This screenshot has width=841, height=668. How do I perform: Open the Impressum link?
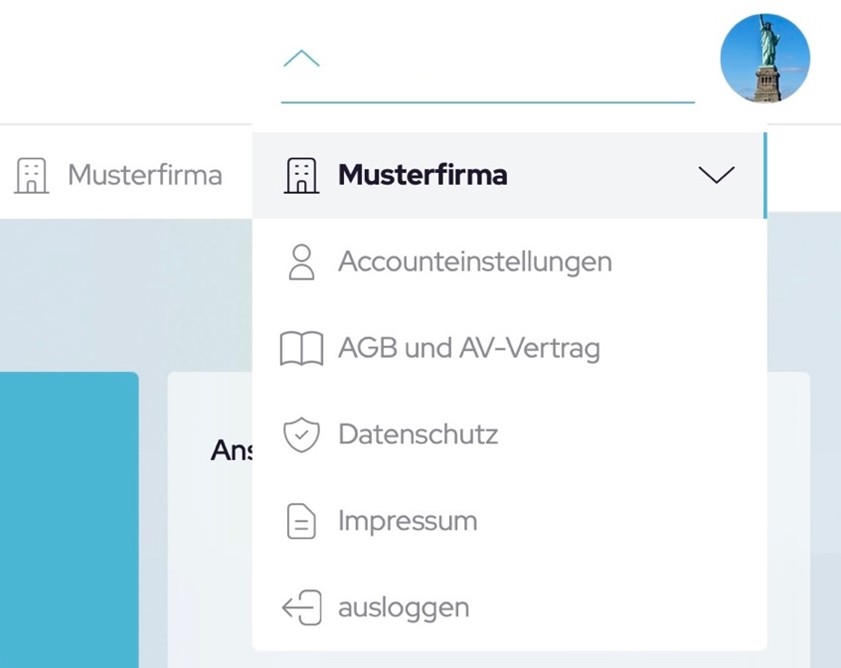(x=407, y=522)
